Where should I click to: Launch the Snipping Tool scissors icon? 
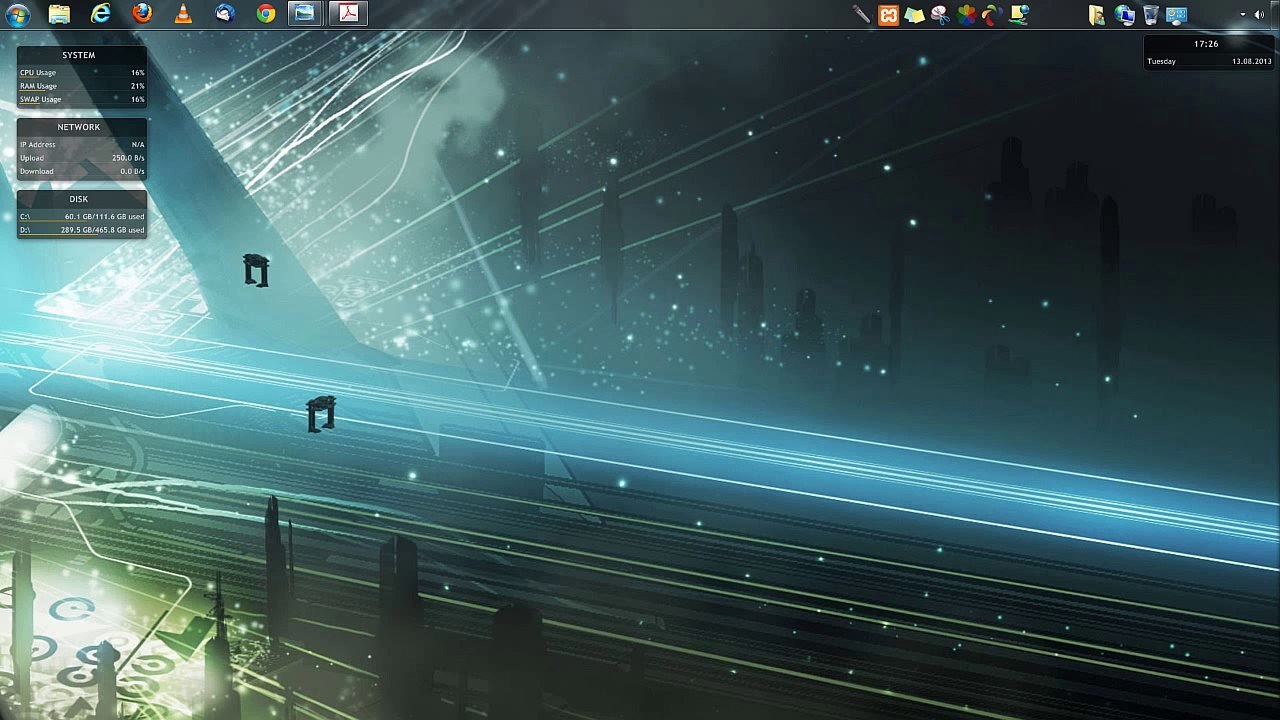tap(940, 14)
